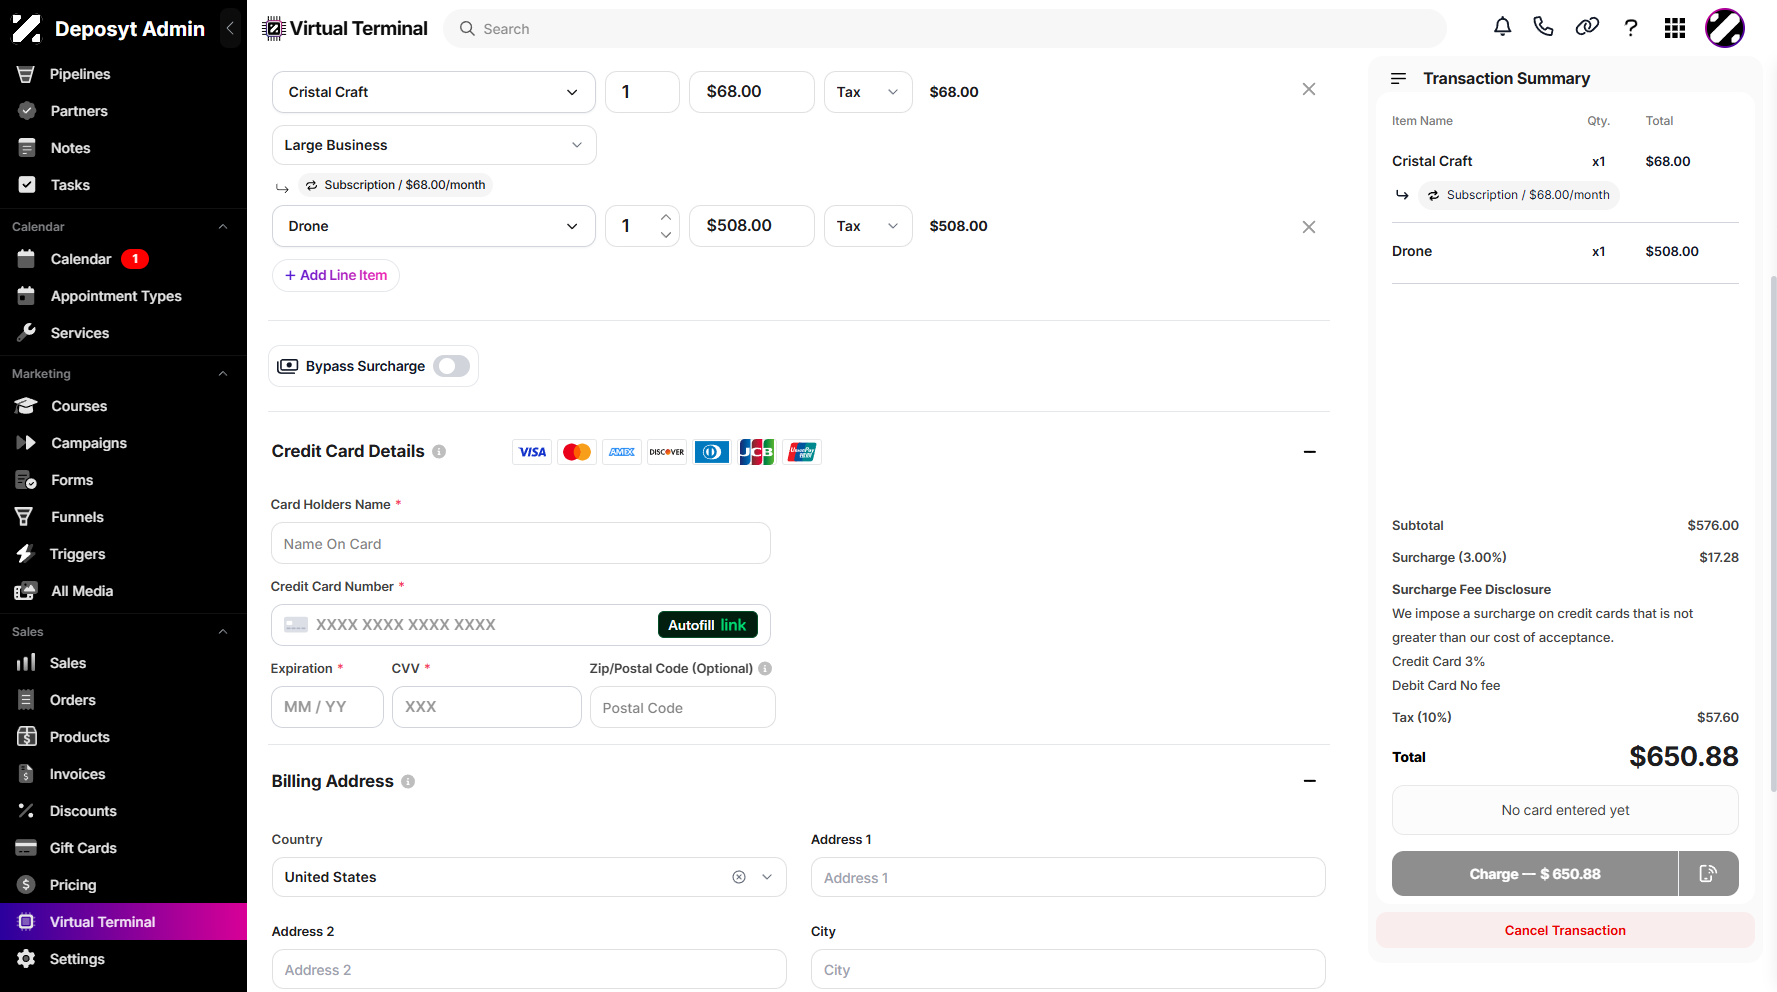This screenshot has width=1777, height=992.
Task: Click the Autofill link button
Action: [707, 625]
